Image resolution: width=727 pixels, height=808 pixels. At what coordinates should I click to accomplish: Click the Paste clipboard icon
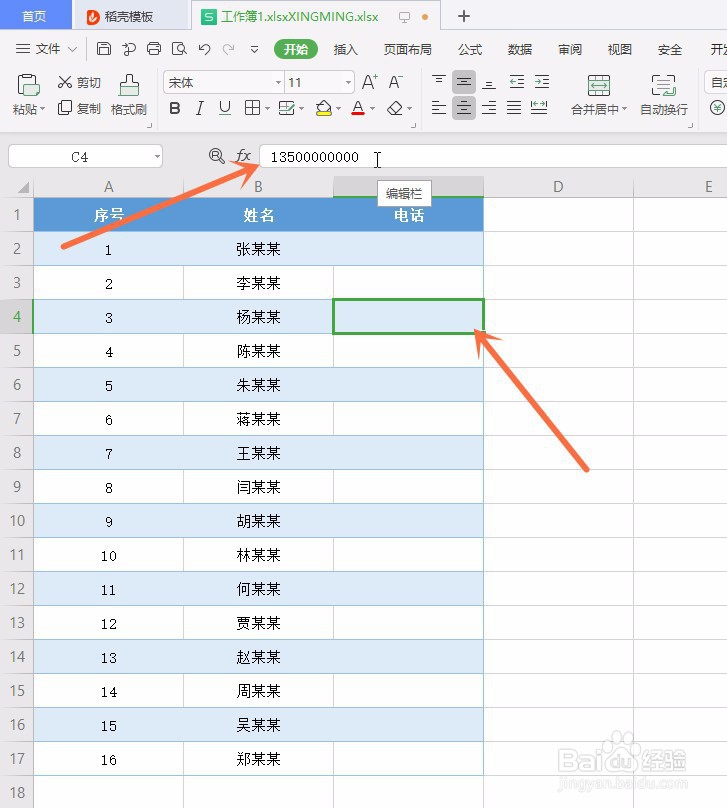click(28, 85)
